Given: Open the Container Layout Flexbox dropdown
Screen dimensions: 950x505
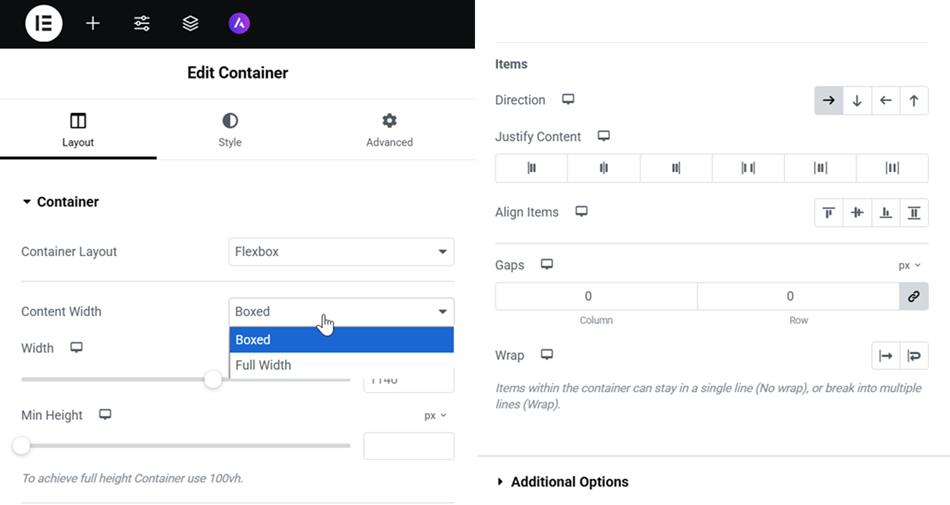Looking at the screenshot, I should pos(341,252).
